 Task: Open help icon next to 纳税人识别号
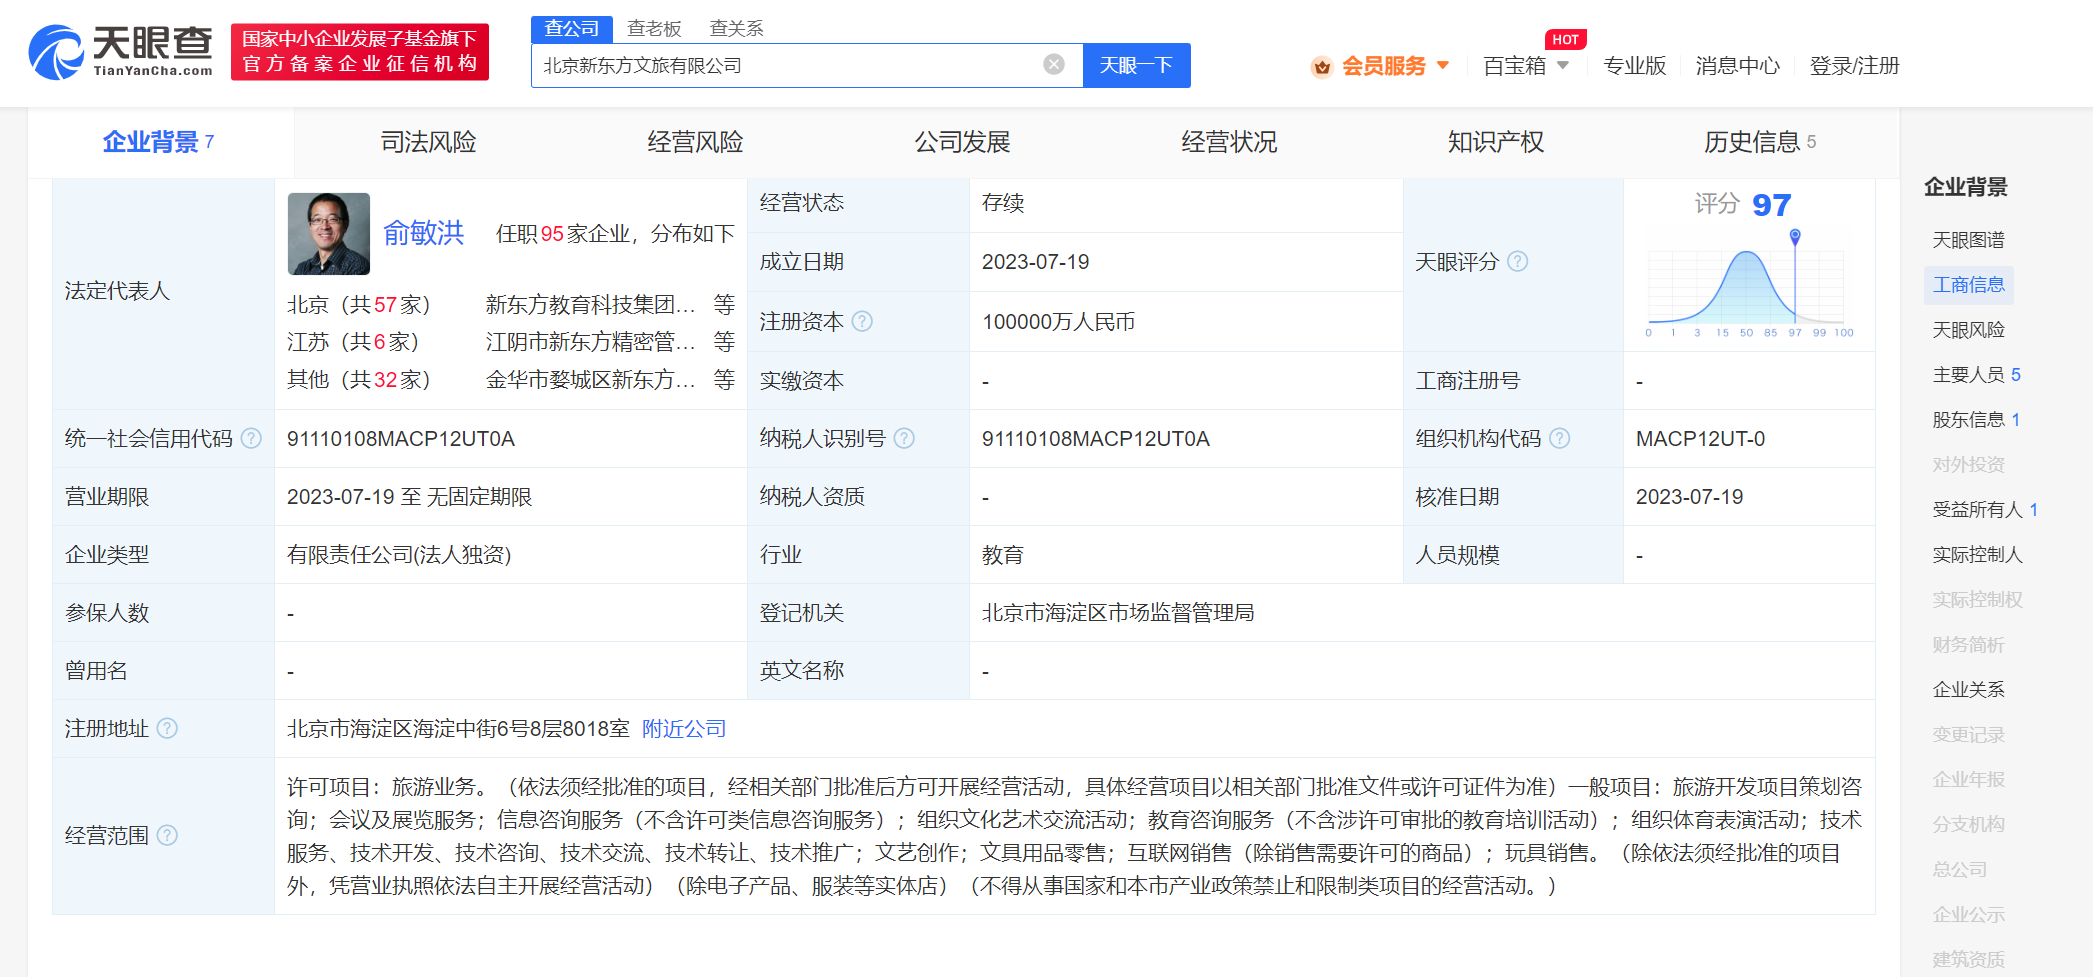[904, 438]
